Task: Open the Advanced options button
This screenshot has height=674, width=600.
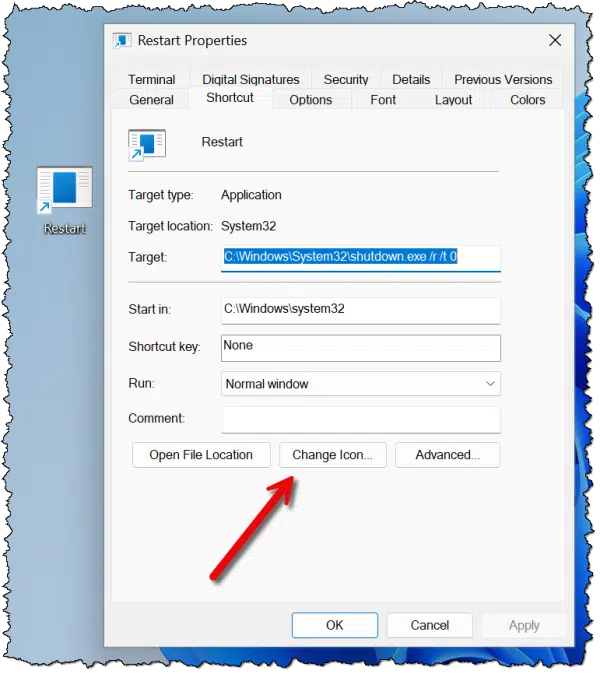Action: pos(447,455)
